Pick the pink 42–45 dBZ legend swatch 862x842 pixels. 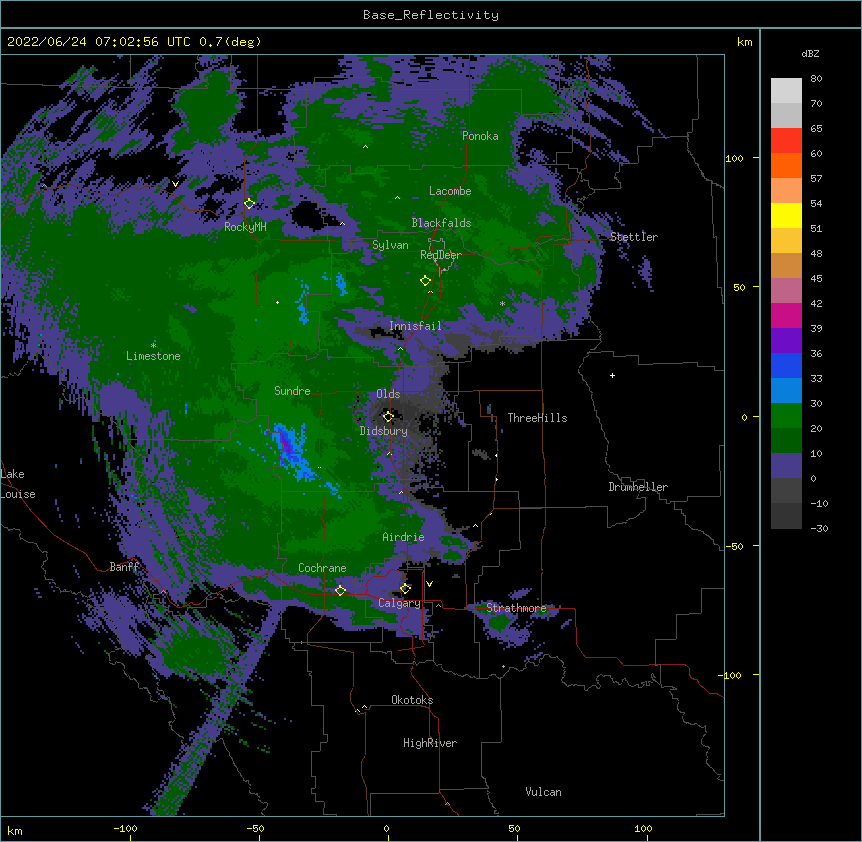[x=786, y=291]
